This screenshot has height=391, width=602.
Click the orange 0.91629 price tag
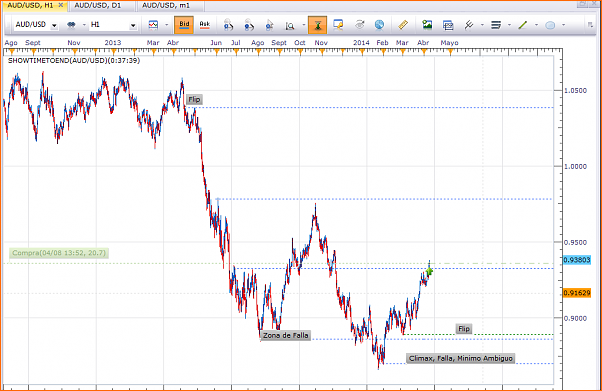(577, 293)
